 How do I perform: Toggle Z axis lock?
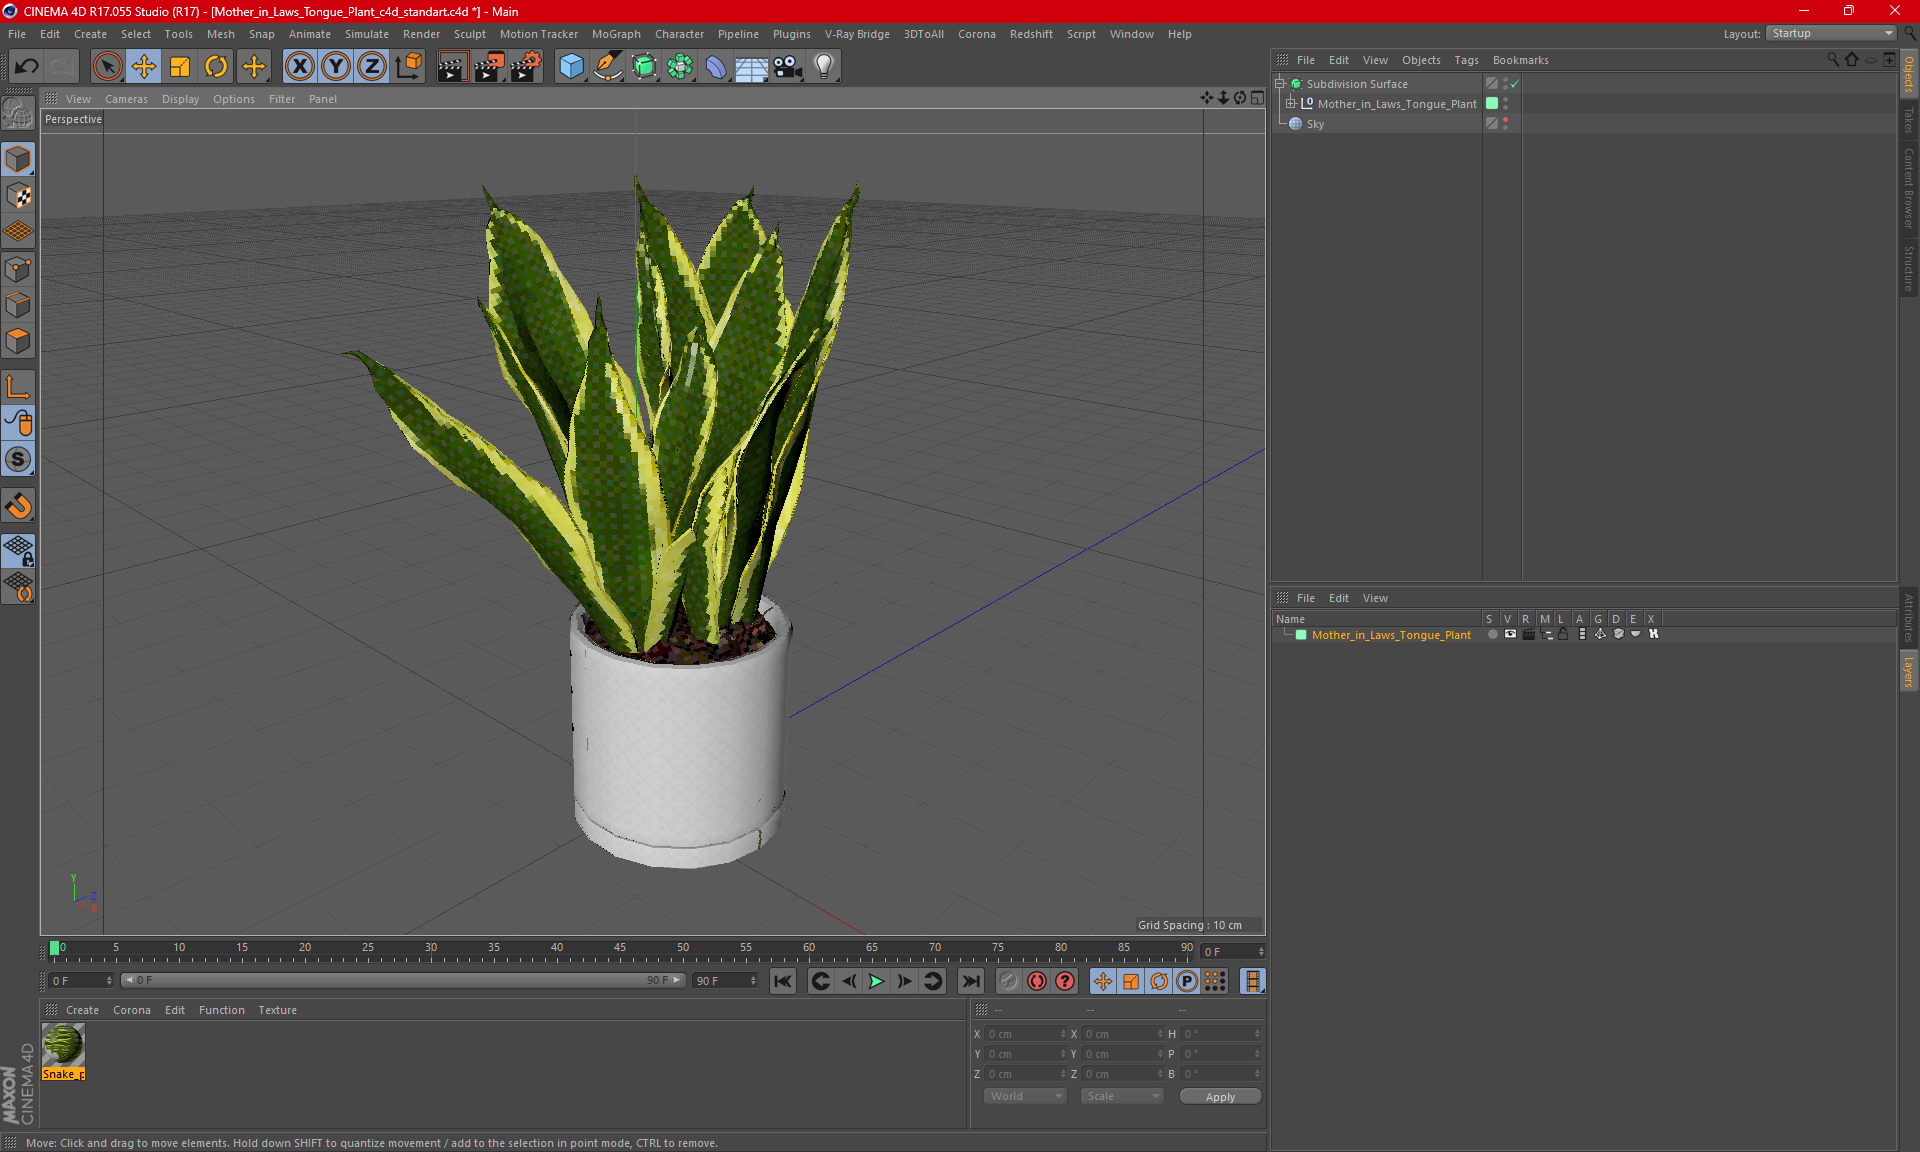pos(372,67)
